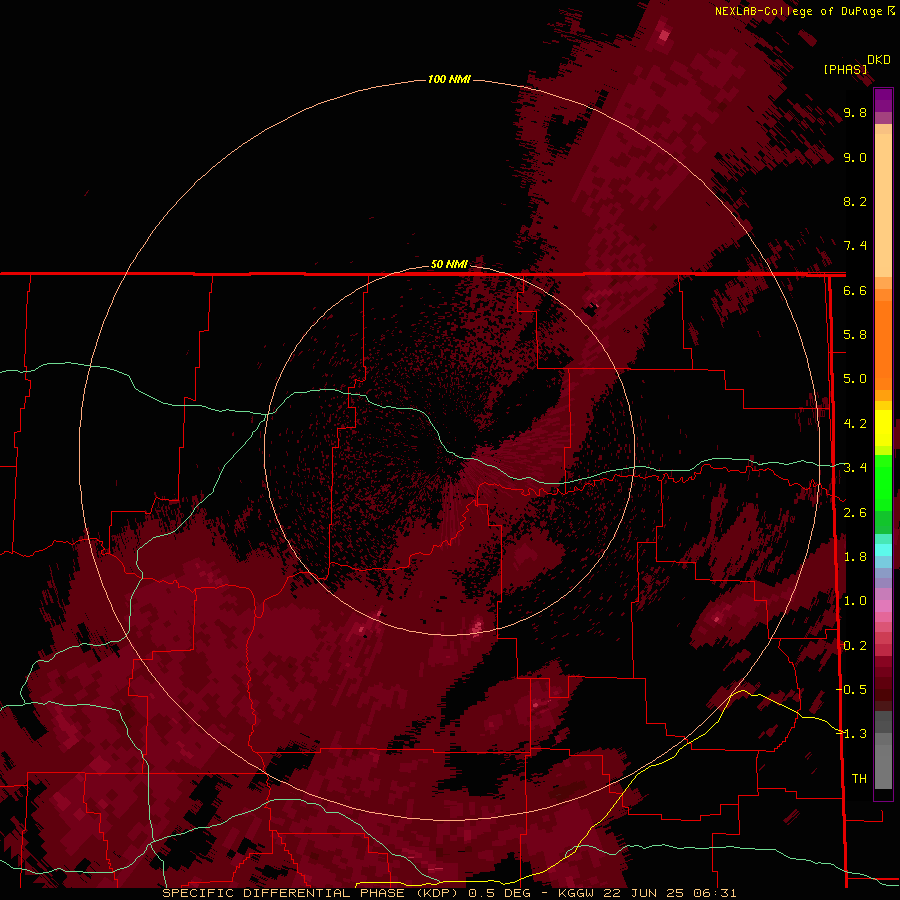Pick the yellow segment of the color bar
The width and height of the screenshot is (900, 900).
pyautogui.click(x=883, y=428)
